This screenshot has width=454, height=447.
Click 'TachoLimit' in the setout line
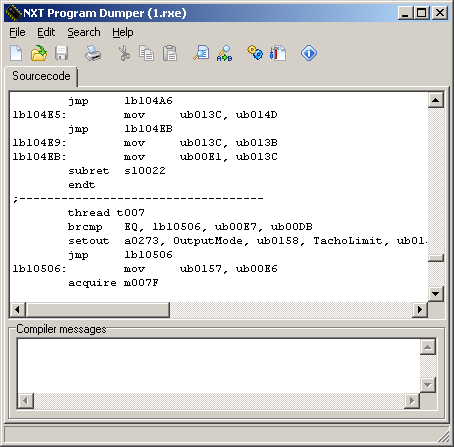348,241
